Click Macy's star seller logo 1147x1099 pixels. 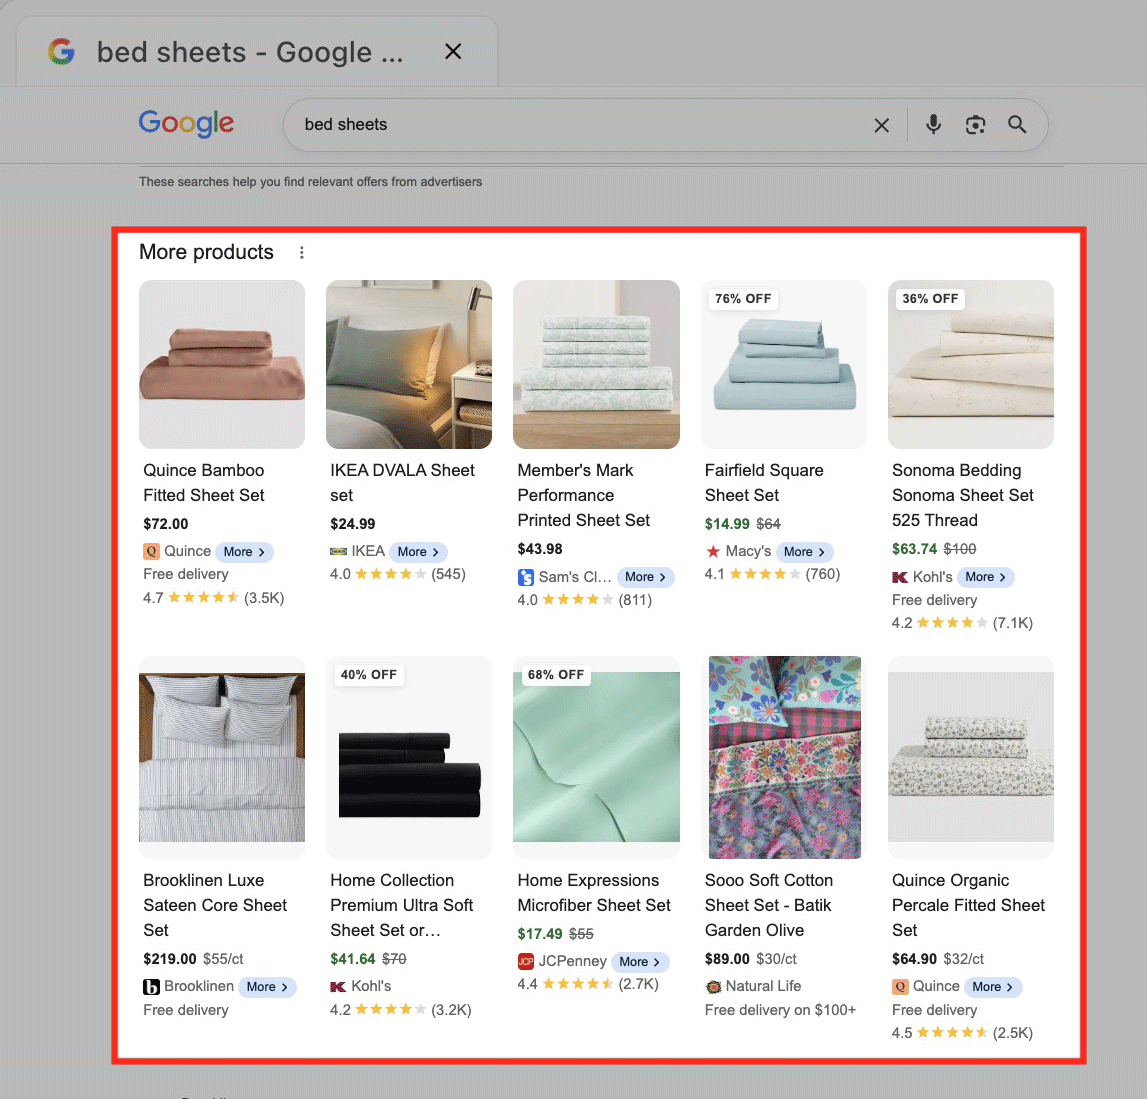coord(712,552)
